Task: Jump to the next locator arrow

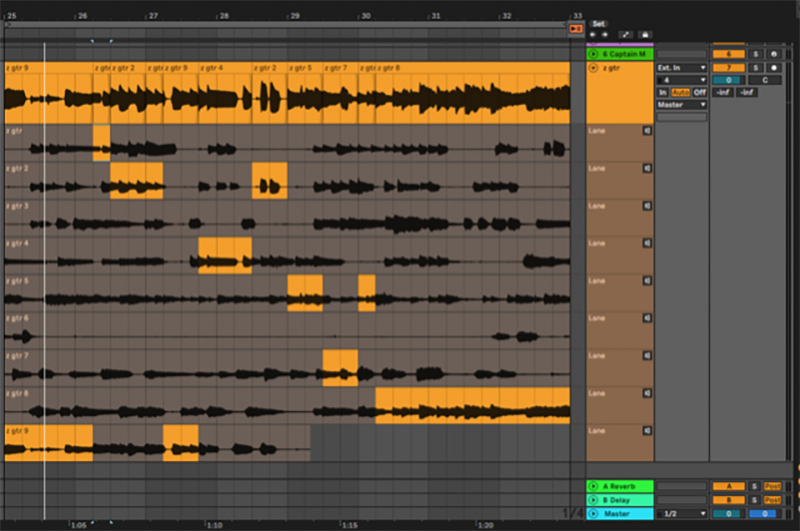Action: tap(603, 33)
